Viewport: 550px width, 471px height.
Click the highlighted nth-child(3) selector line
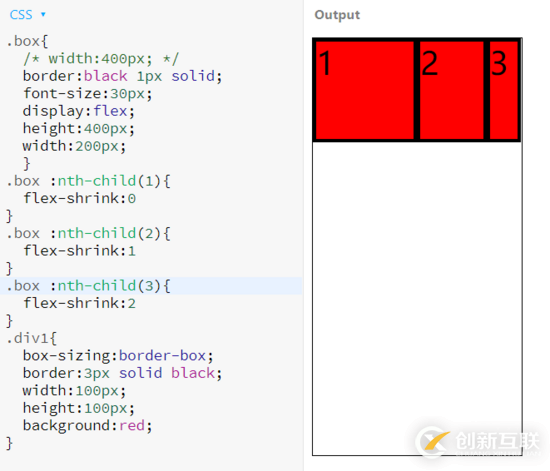(x=151, y=286)
